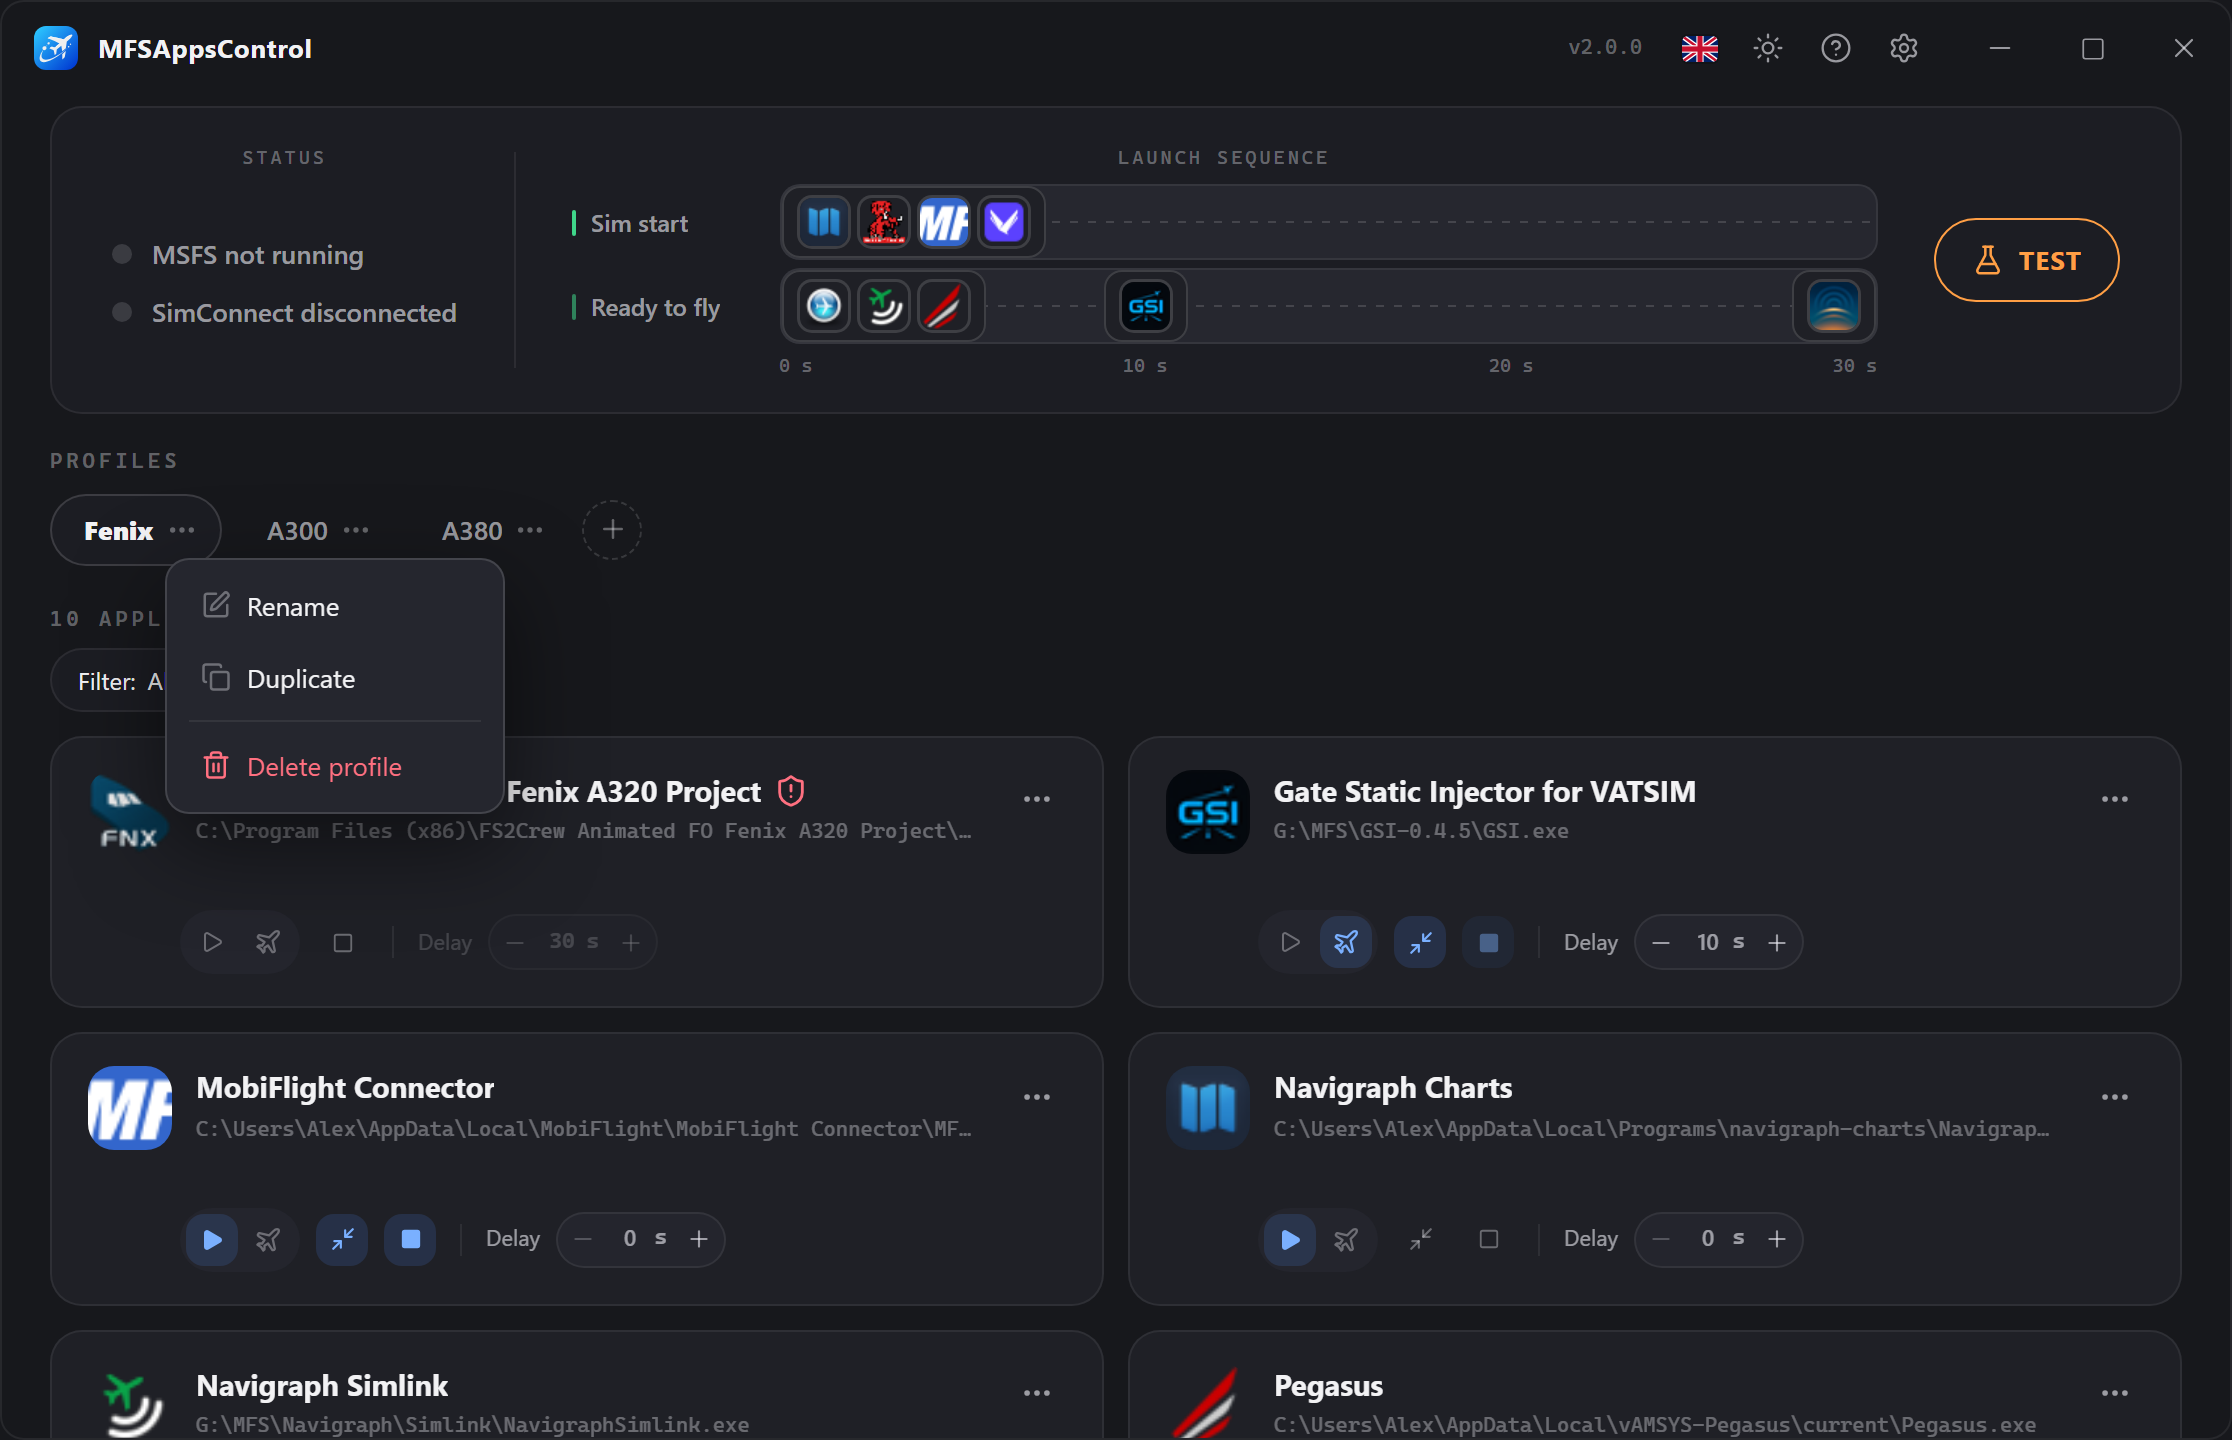
Task: Switch to the A380 profile
Action: click(472, 531)
